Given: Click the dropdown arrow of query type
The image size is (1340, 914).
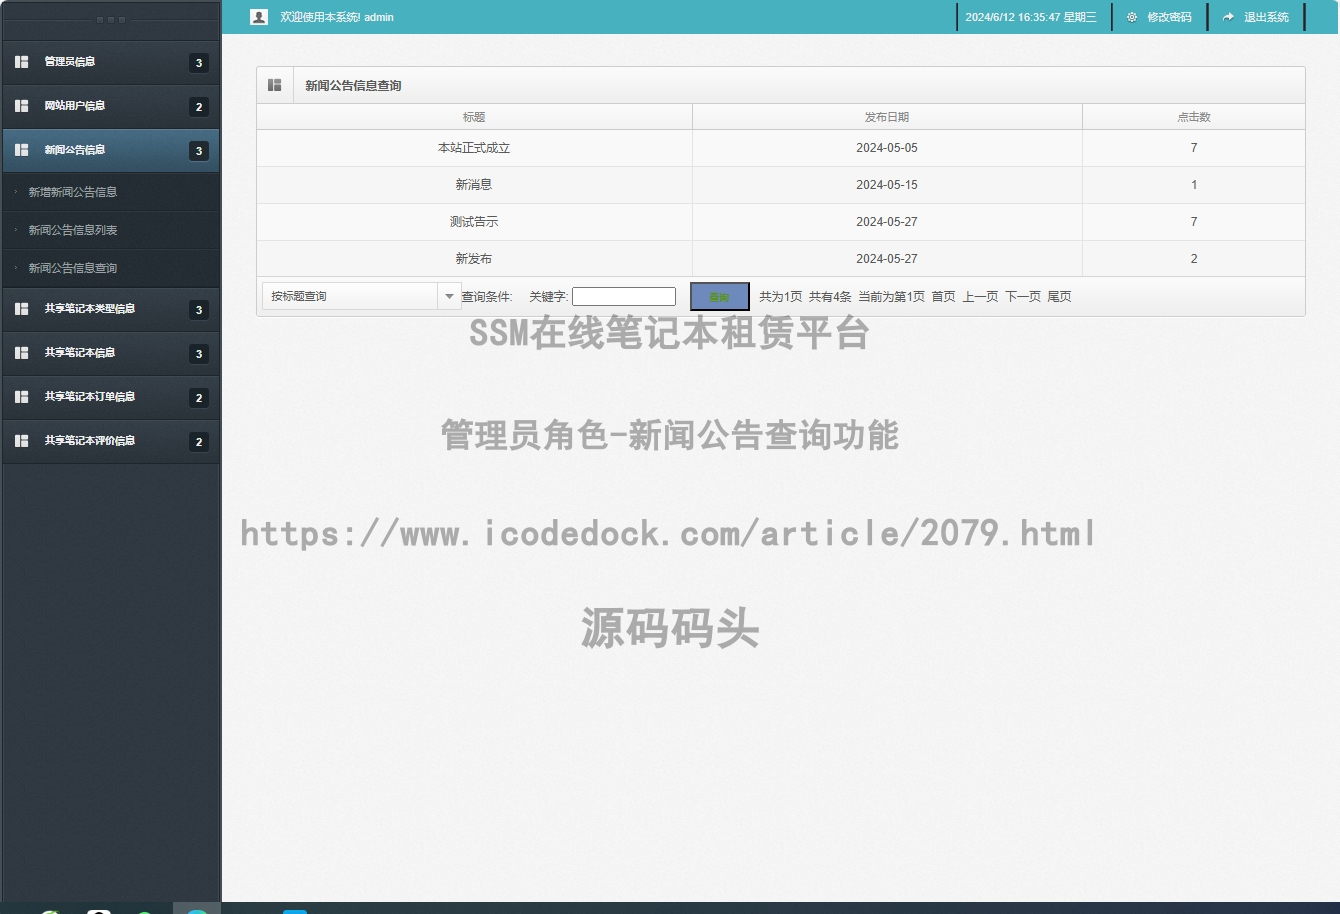Looking at the screenshot, I should [449, 296].
